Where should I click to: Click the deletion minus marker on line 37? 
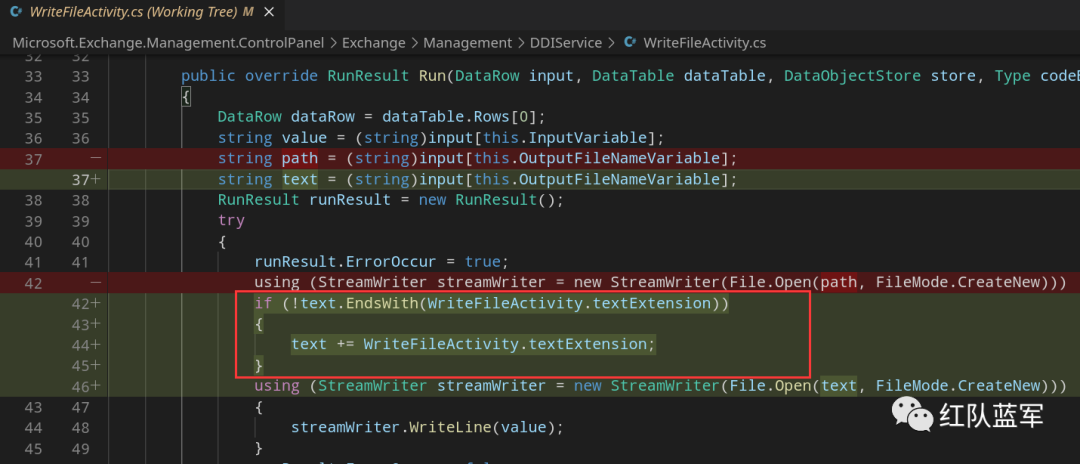[x=96, y=158]
